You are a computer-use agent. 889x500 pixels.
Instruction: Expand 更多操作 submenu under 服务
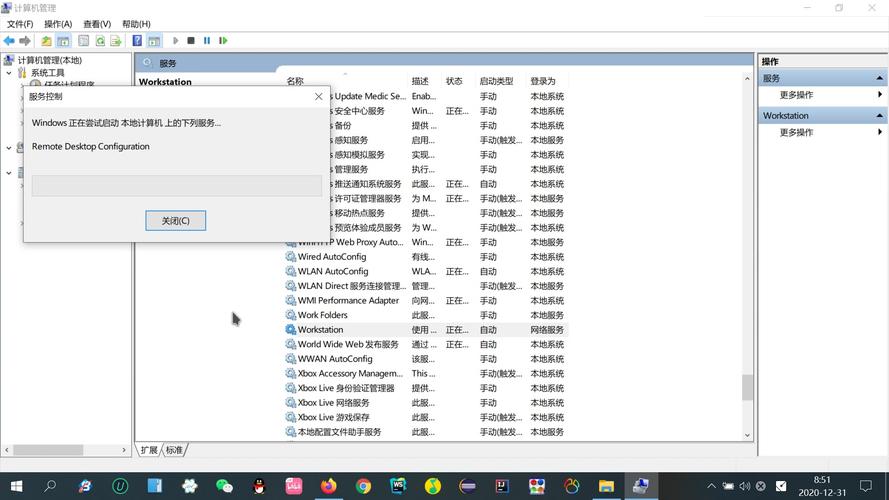(879, 95)
